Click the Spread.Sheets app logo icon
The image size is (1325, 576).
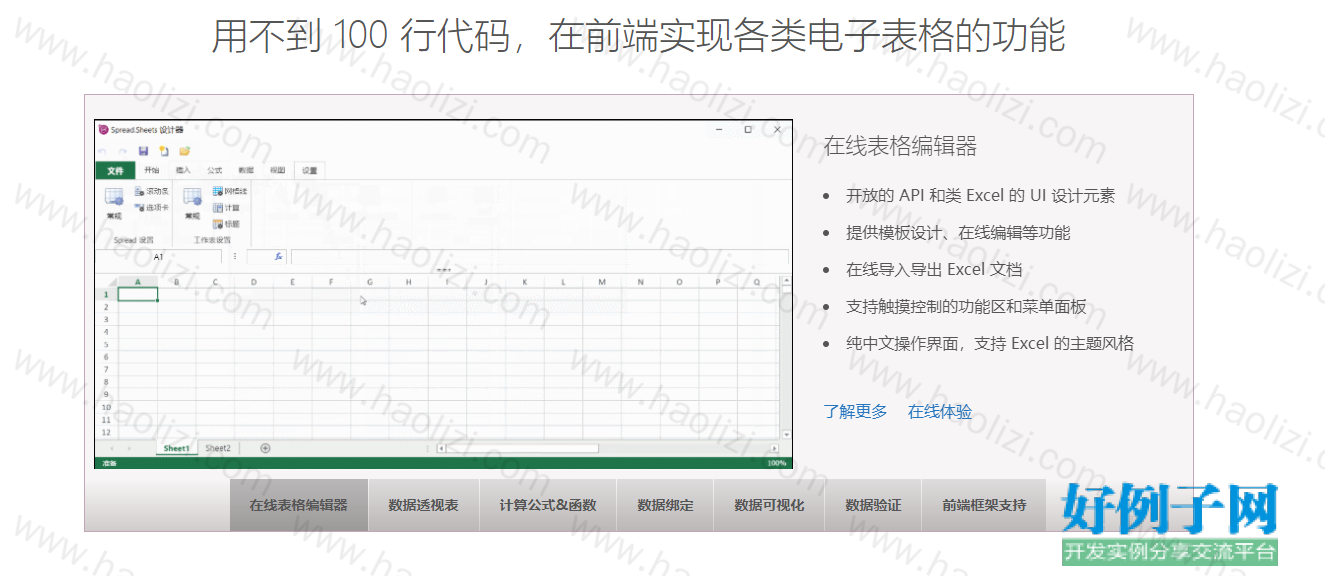[x=103, y=130]
